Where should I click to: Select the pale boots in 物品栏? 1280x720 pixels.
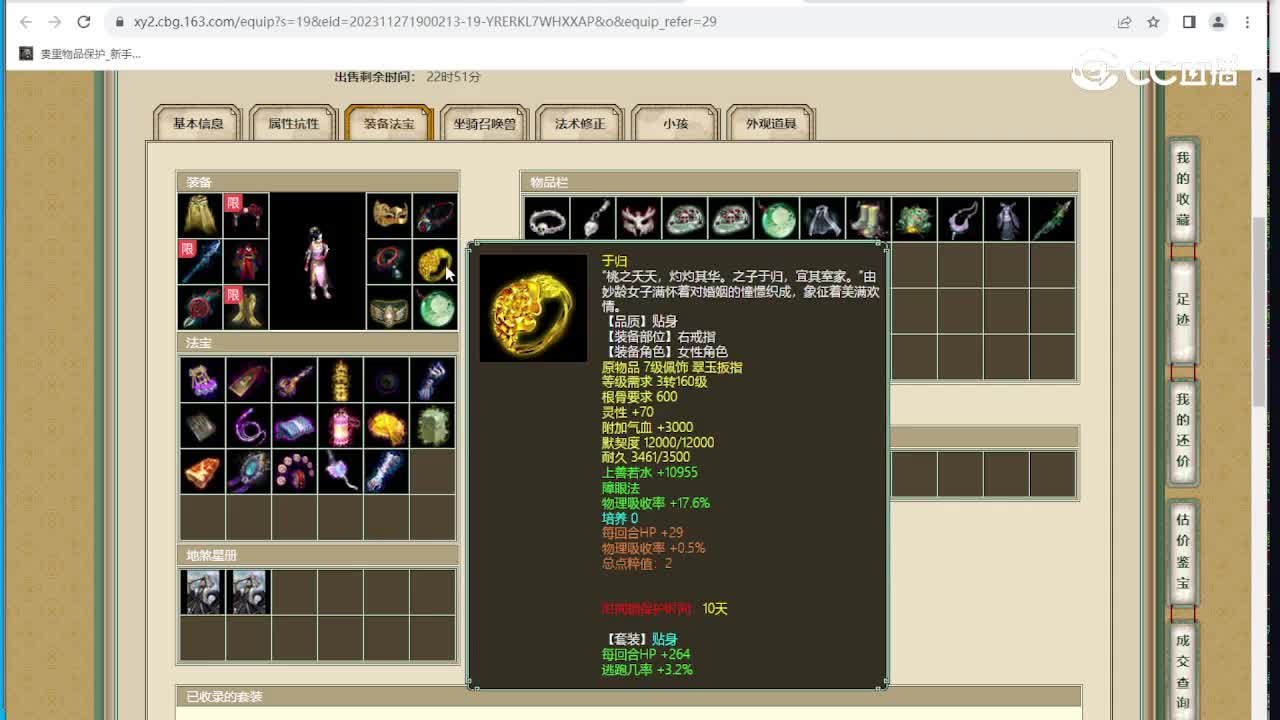click(869, 219)
